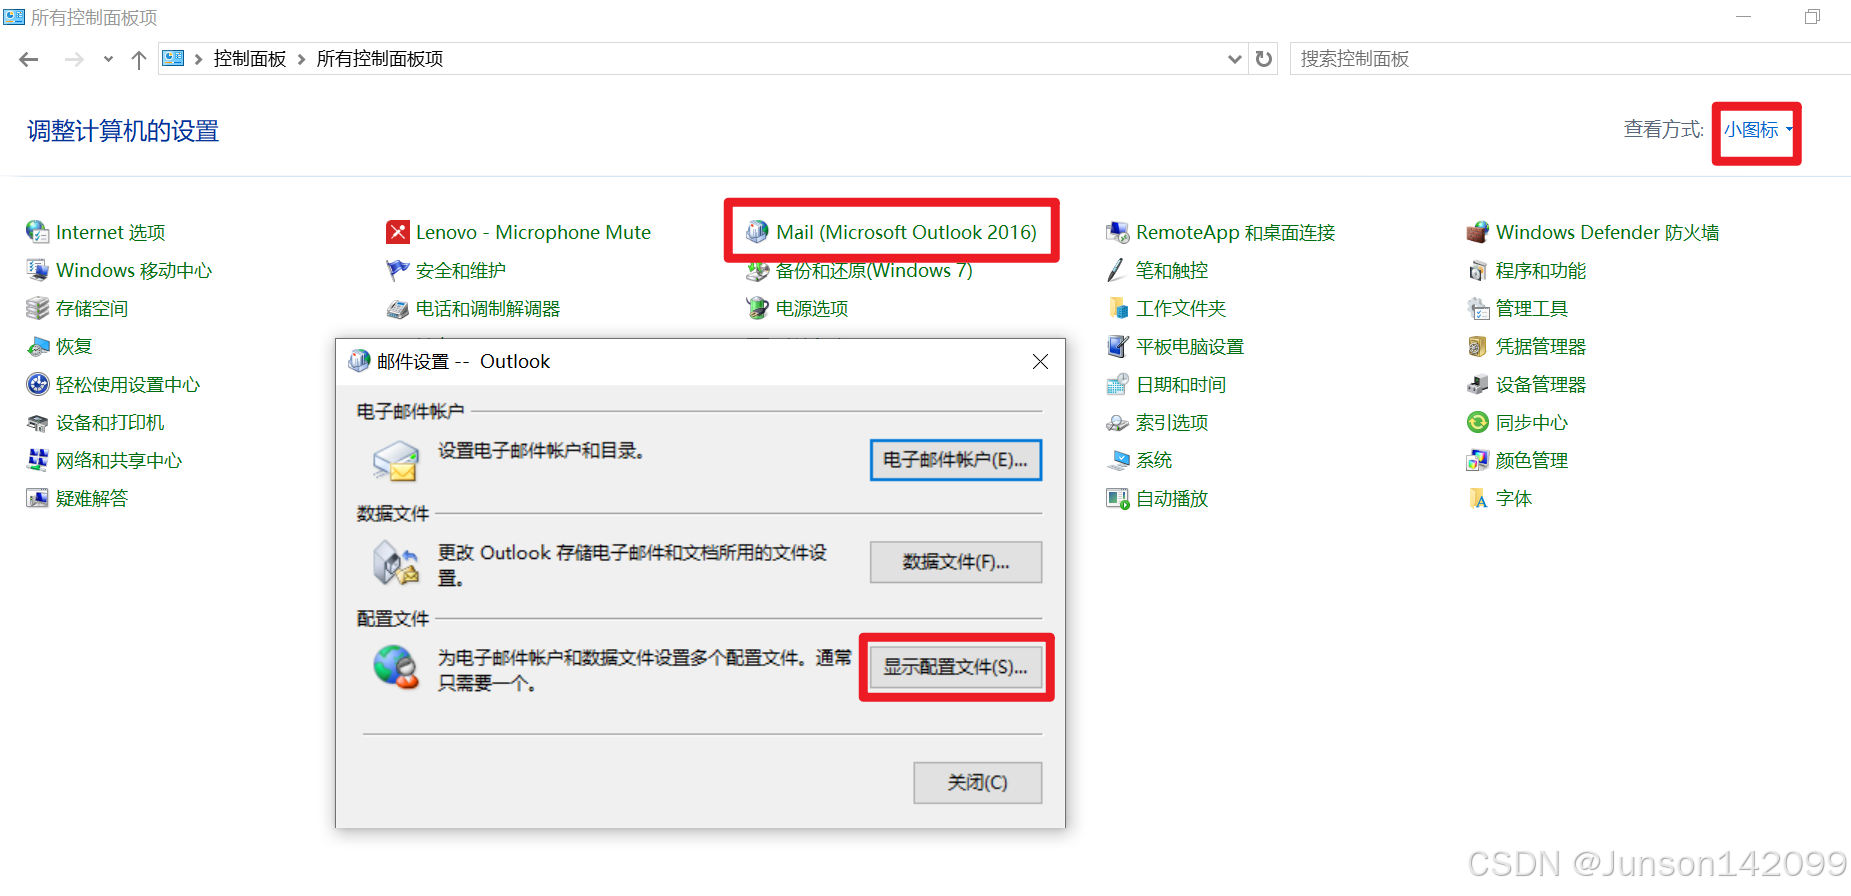Click the 安全和维护 text link
The image size is (1851, 896).
pyautogui.click(x=461, y=270)
